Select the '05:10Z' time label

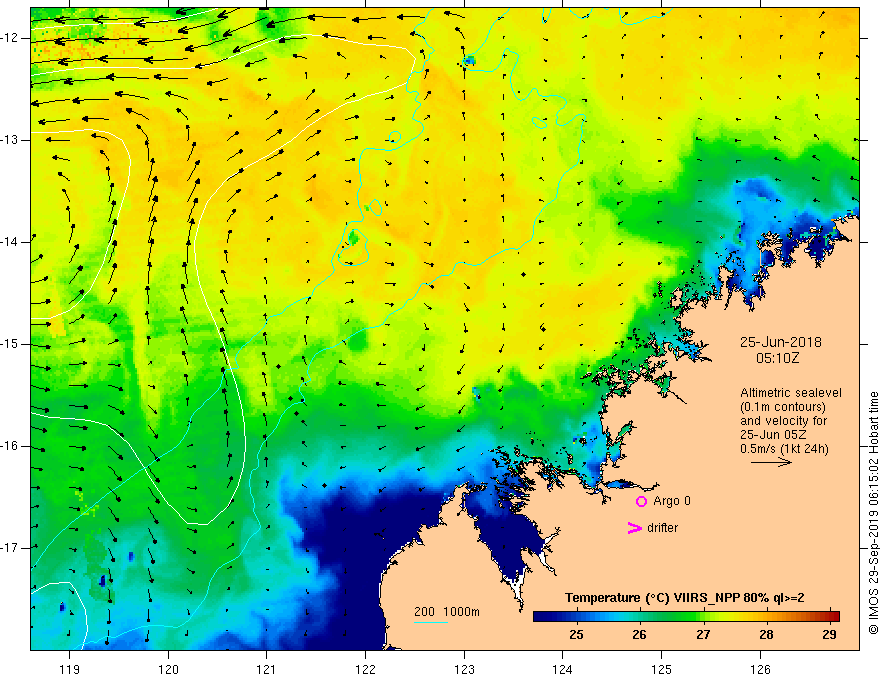pyautogui.click(x=777, y=358)
